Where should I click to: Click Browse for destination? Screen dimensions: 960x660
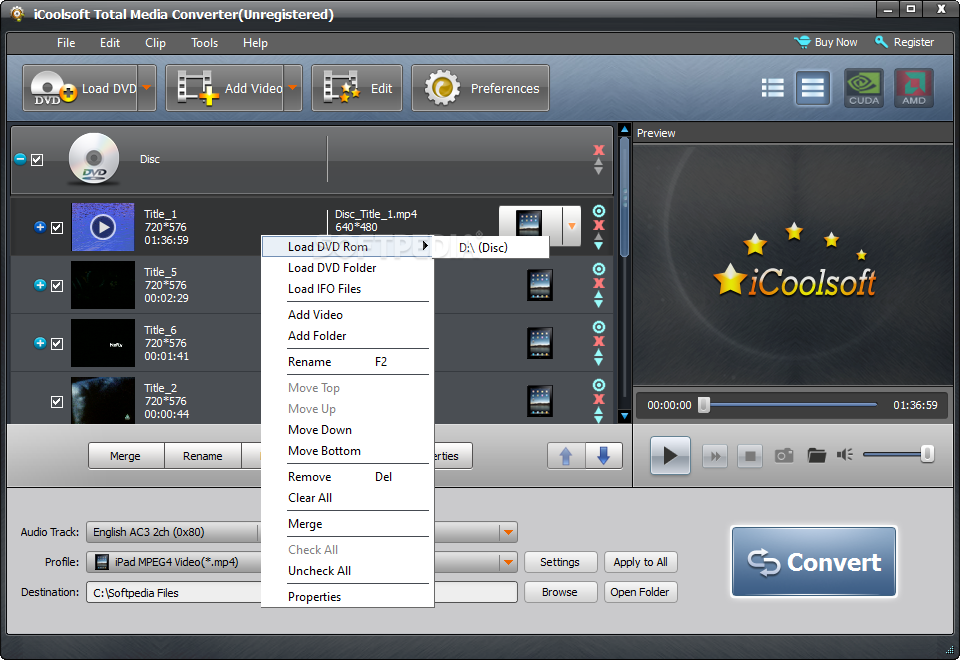click(x=560, y=592)
